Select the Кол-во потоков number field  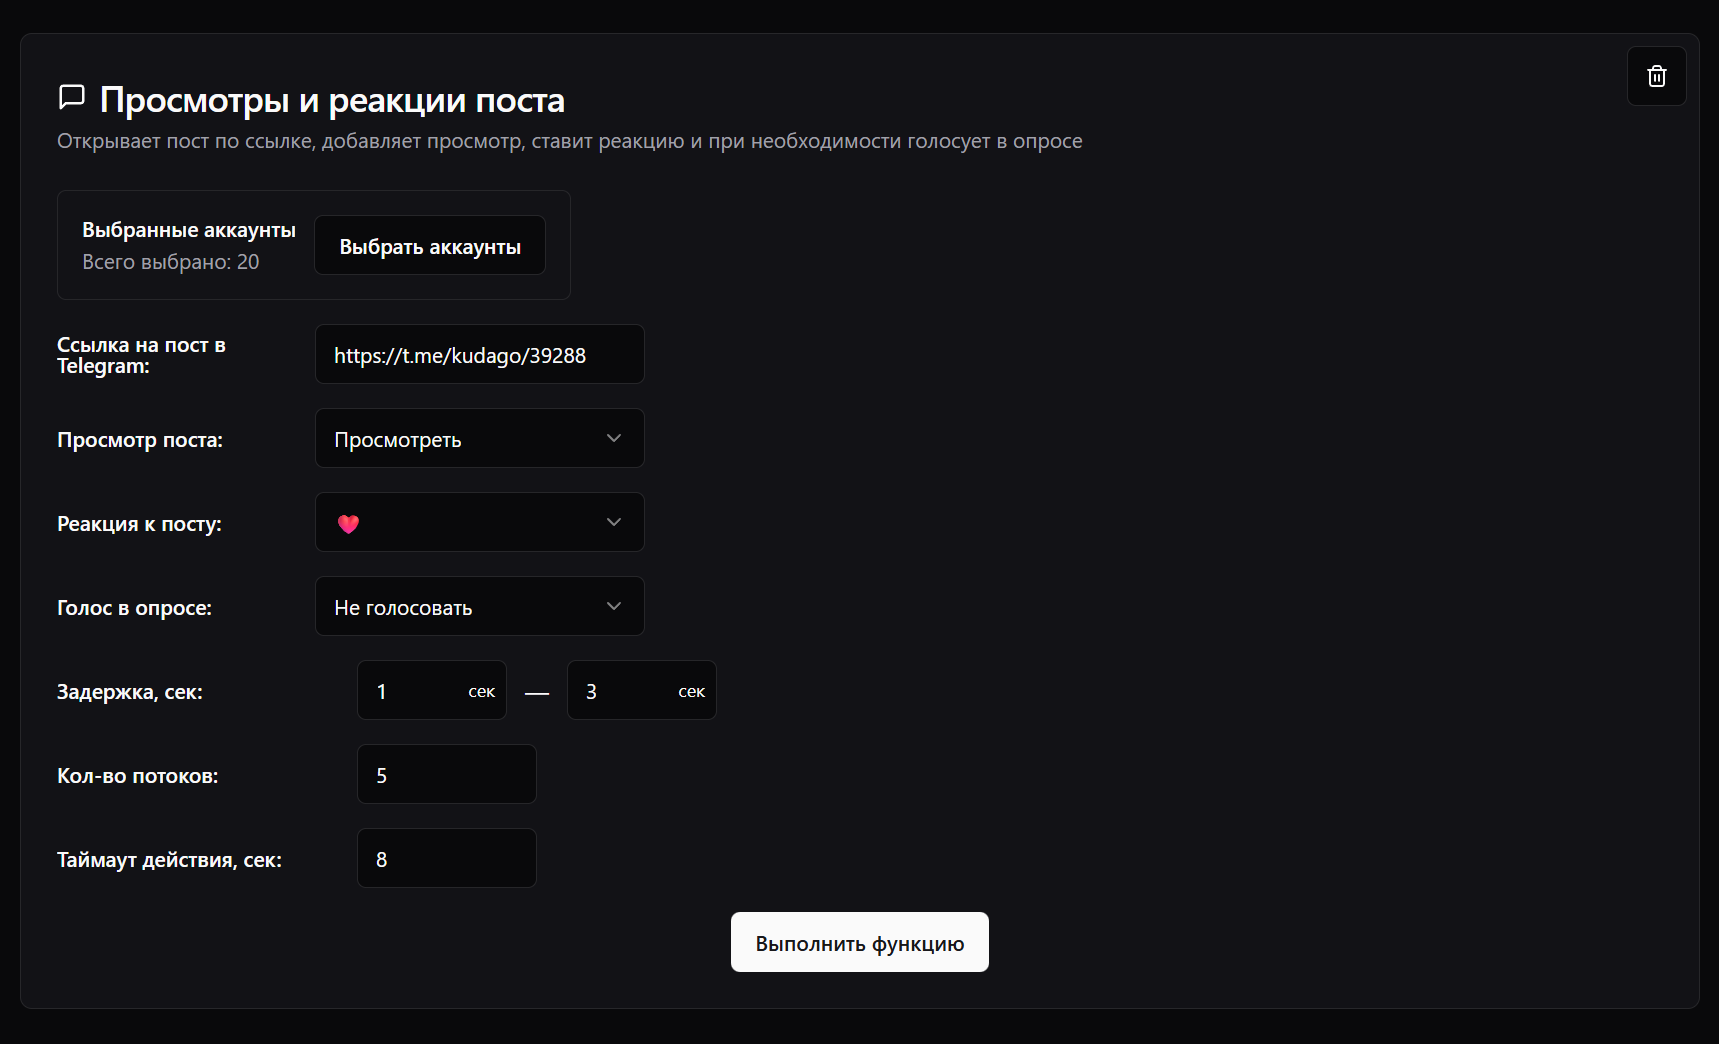pos(446,775)
